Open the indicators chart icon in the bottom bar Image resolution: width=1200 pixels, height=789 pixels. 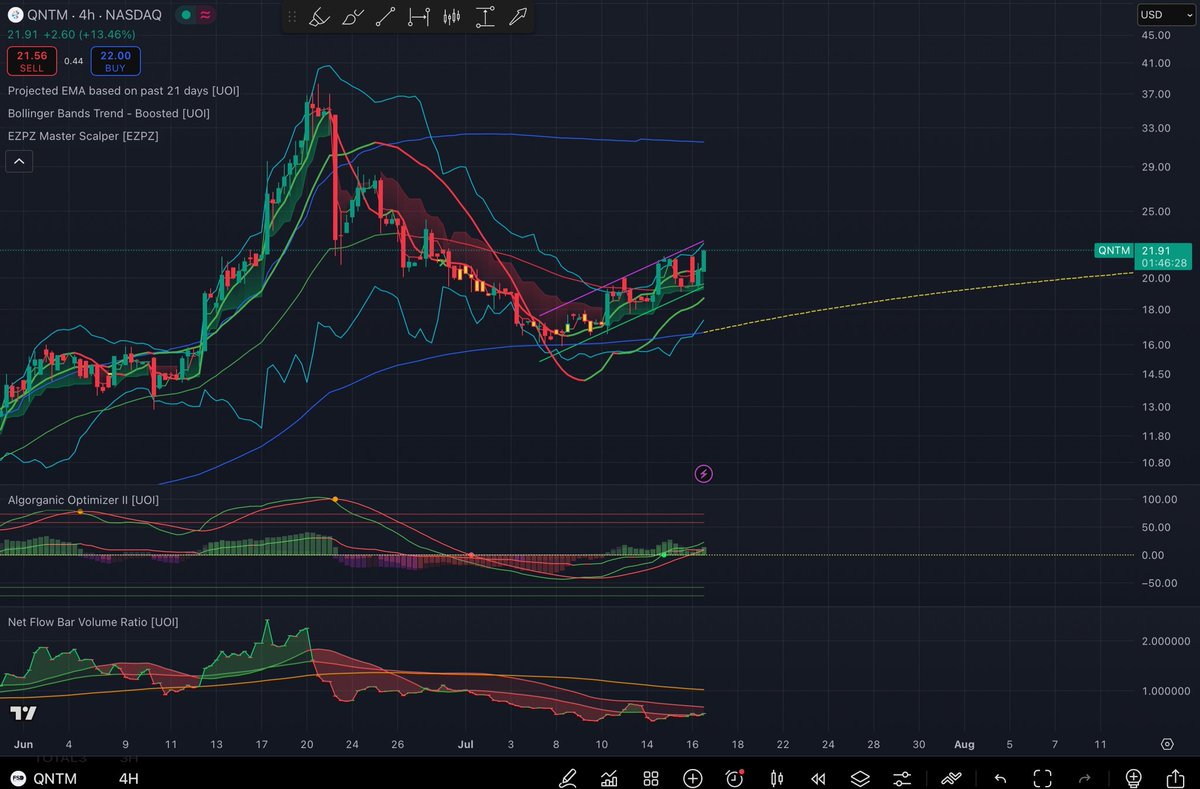[608, 778]
